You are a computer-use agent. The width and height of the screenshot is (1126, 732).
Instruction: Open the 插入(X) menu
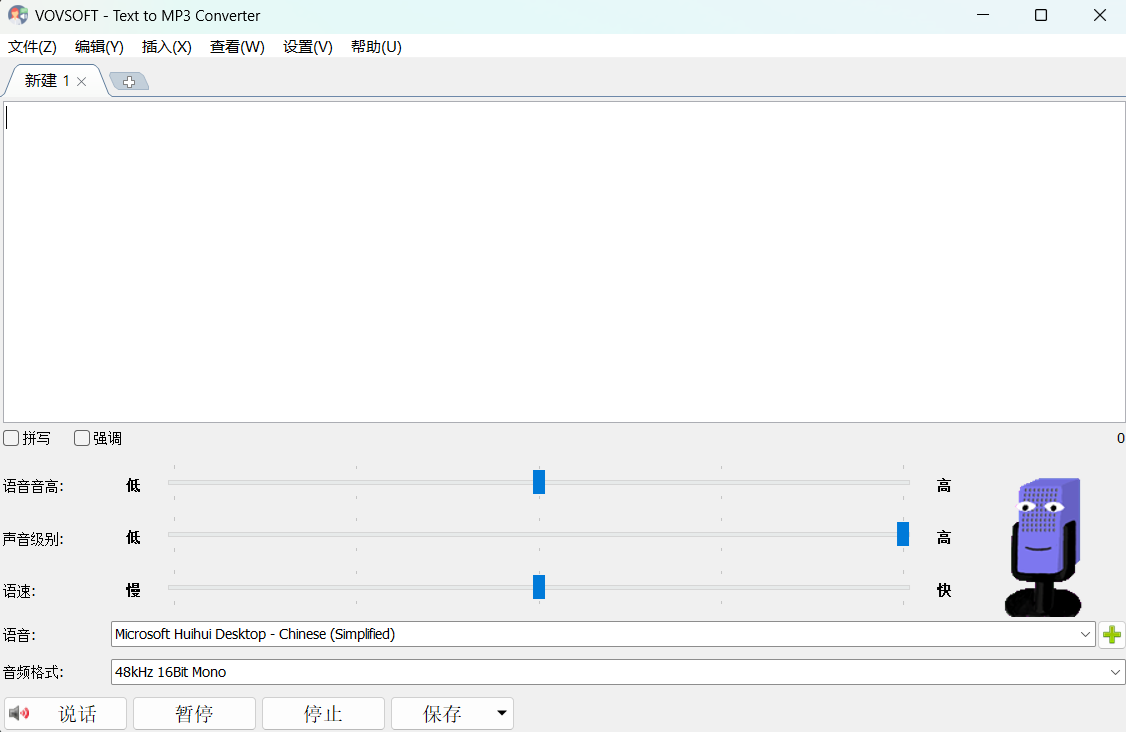166,47
